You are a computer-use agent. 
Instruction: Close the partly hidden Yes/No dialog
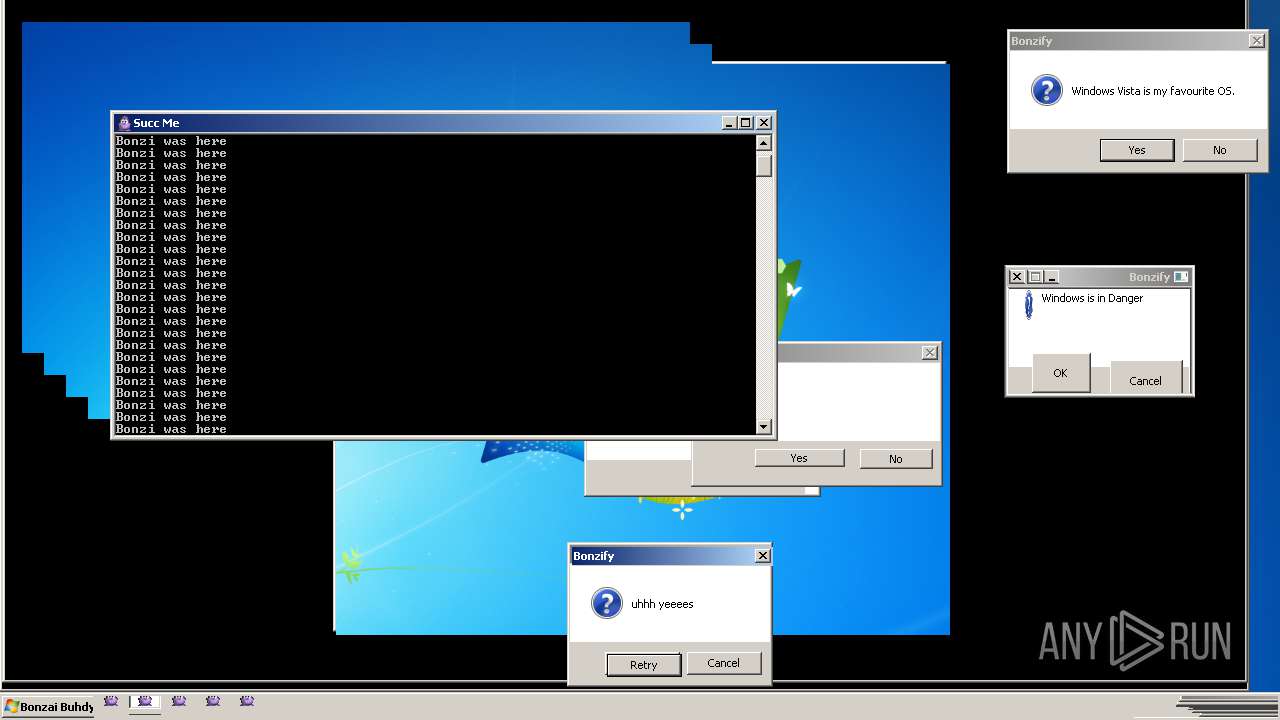pos(930,352)
